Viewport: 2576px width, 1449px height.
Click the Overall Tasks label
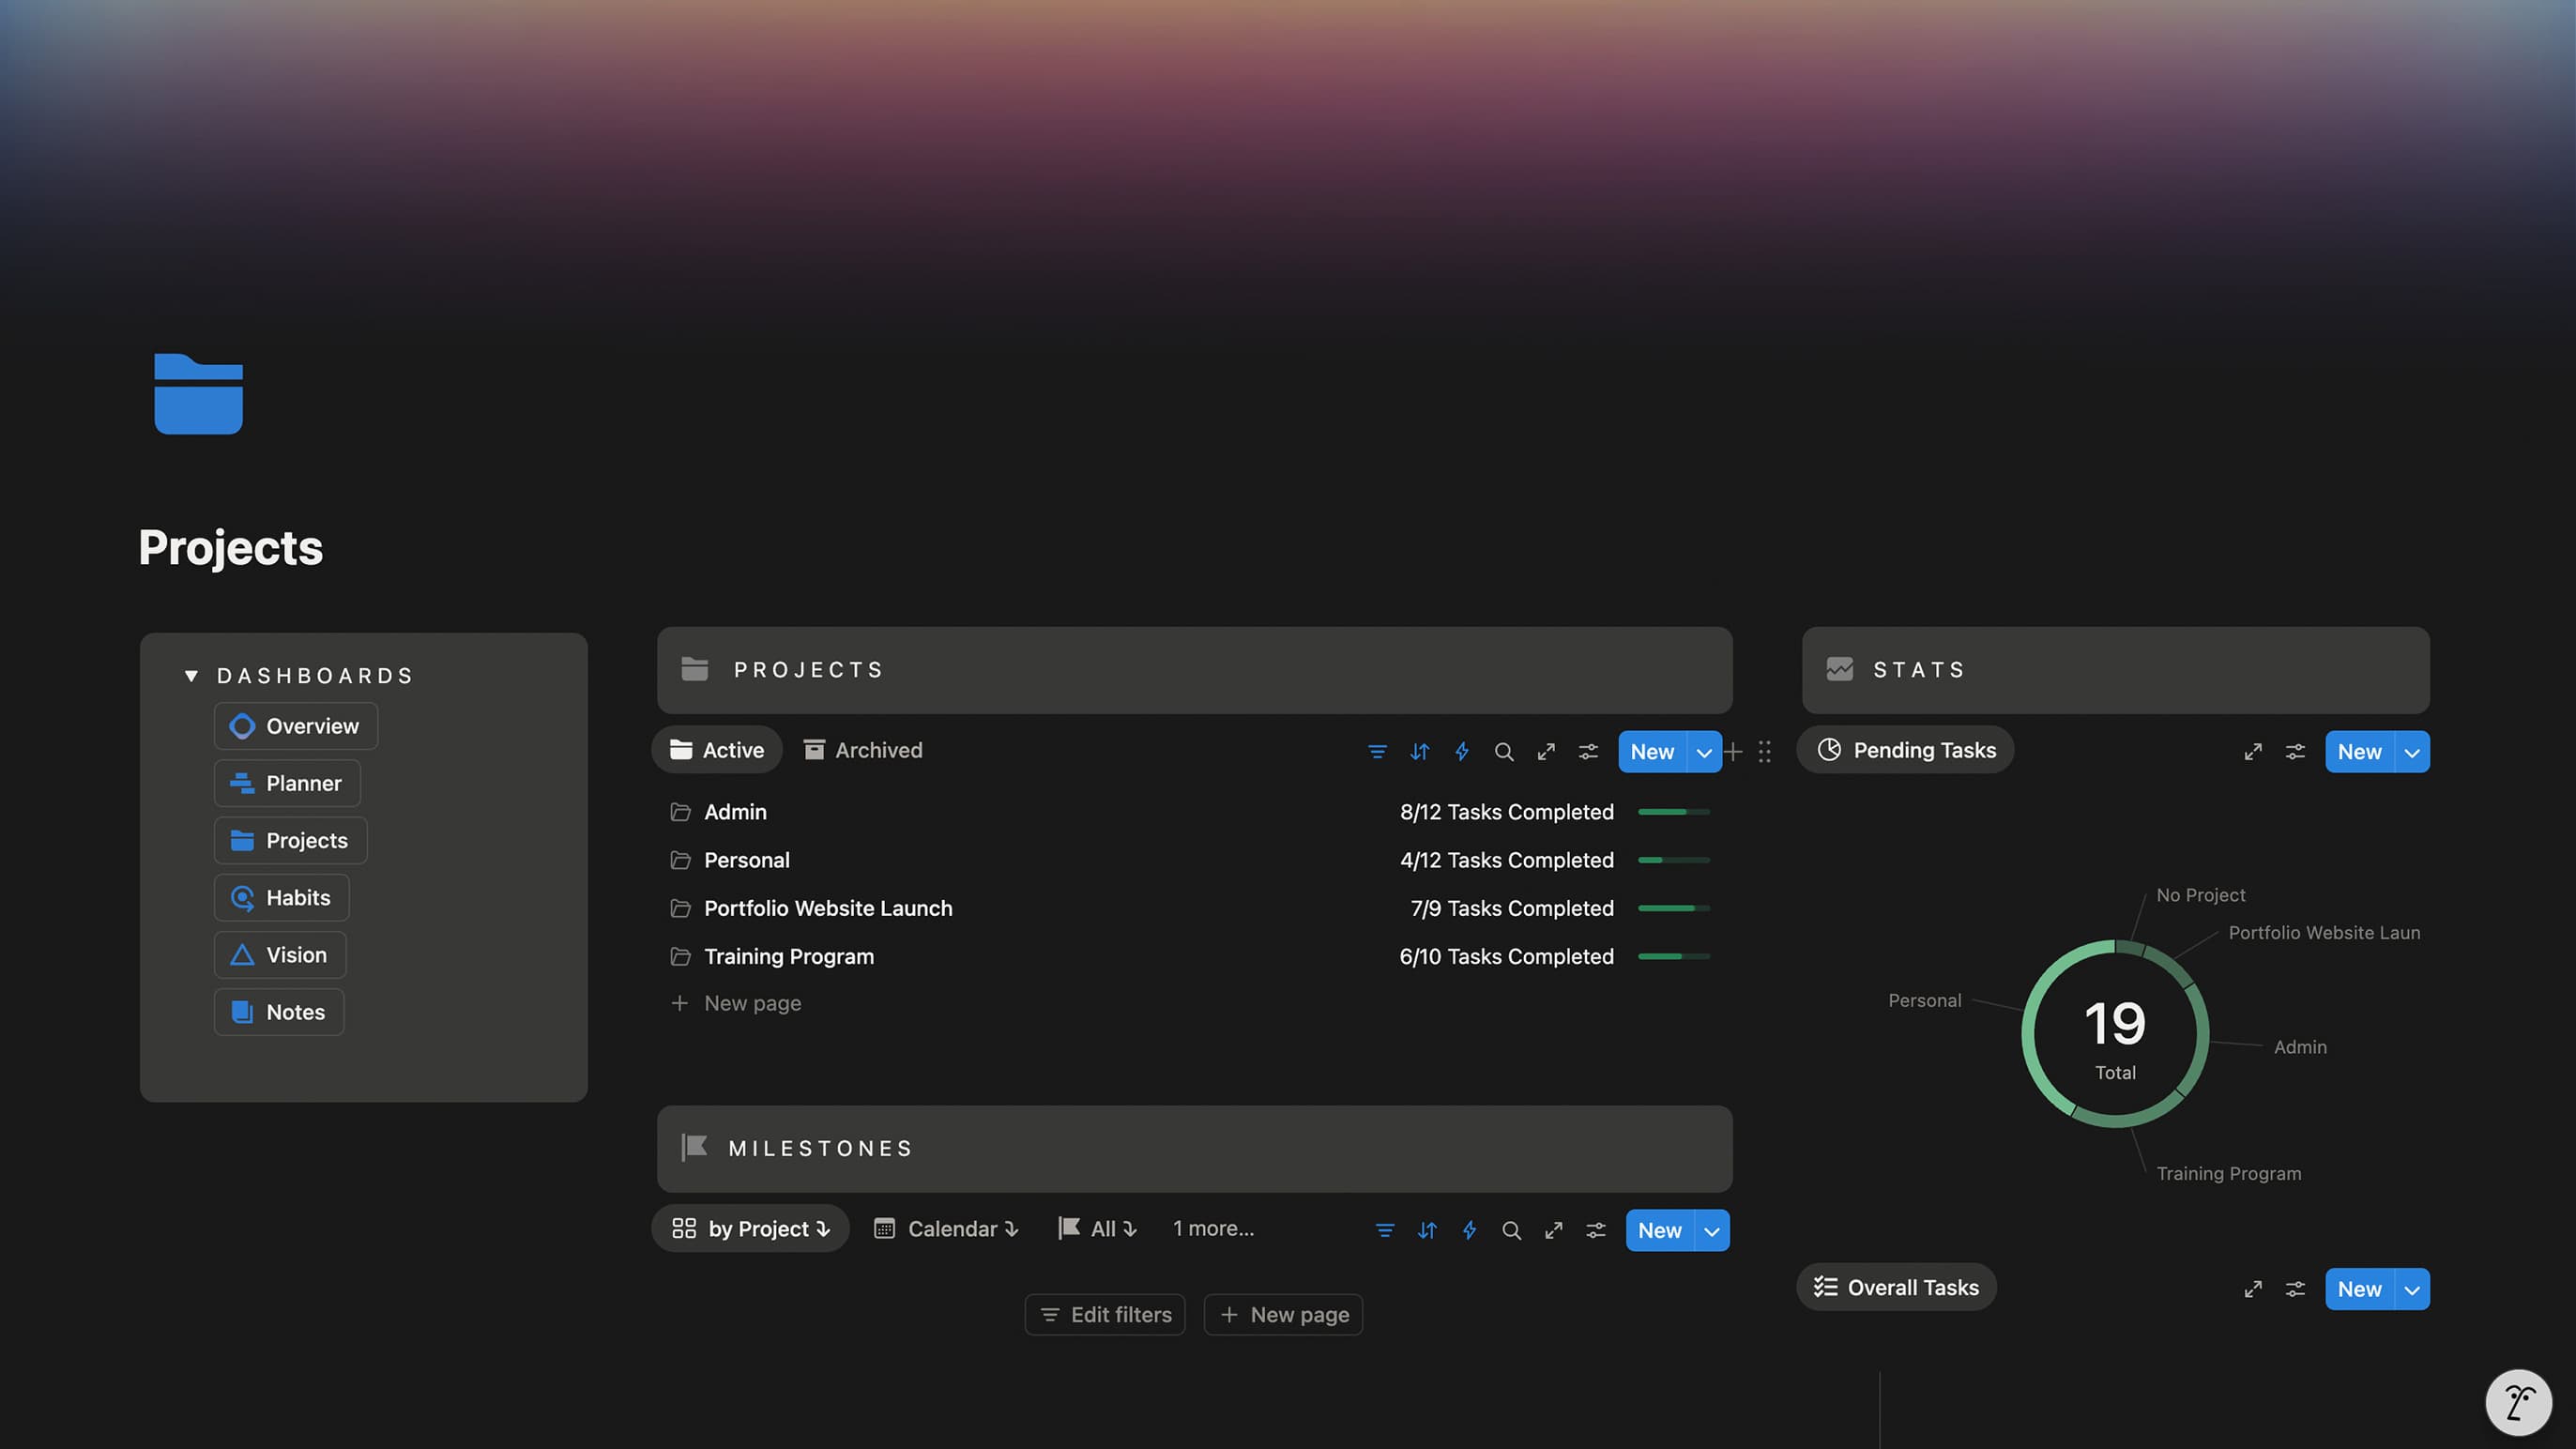coord(1895,1287)
